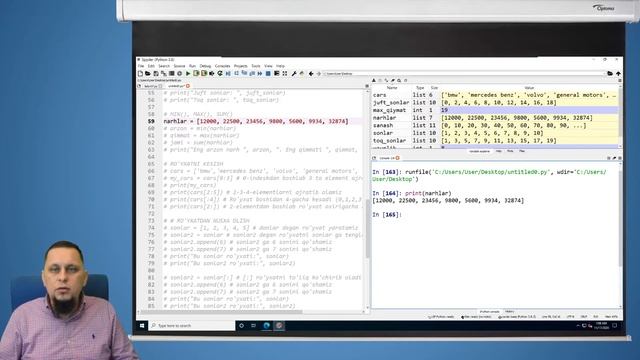Open the Tools menu
Viewport: 640px width, 360px height.
pos(256,66)
